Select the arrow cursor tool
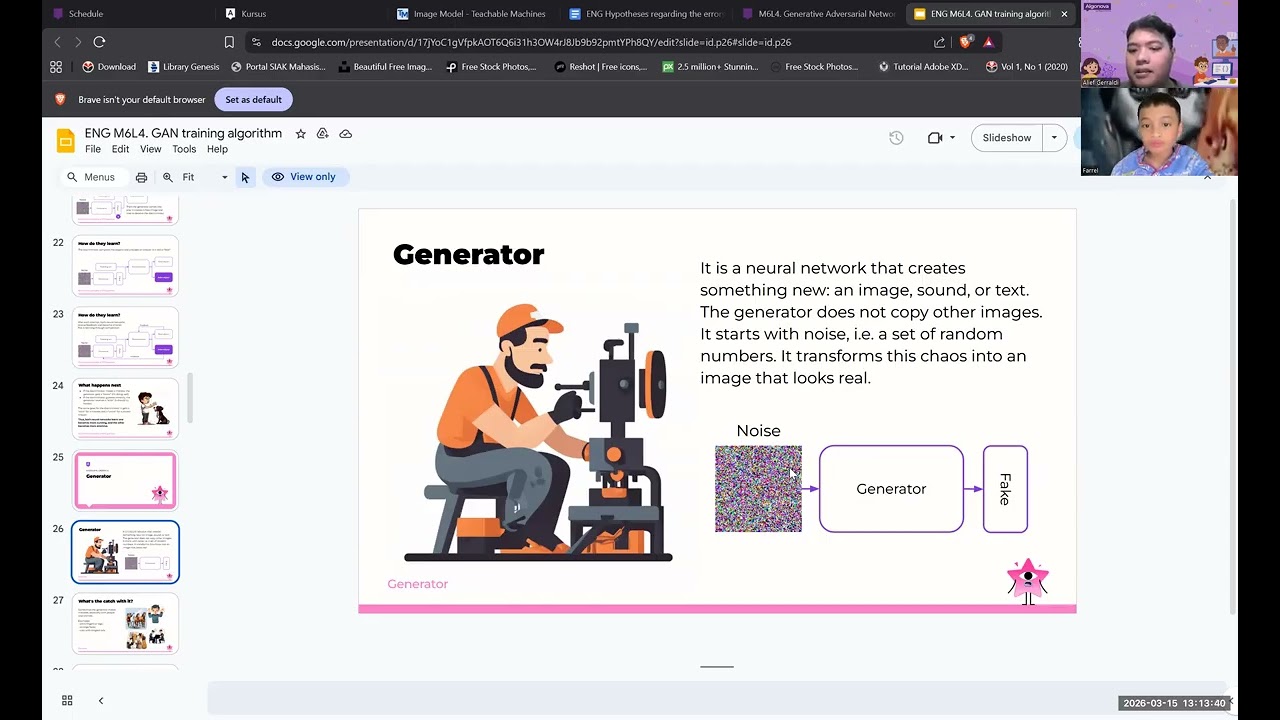 tap(245, 177)
